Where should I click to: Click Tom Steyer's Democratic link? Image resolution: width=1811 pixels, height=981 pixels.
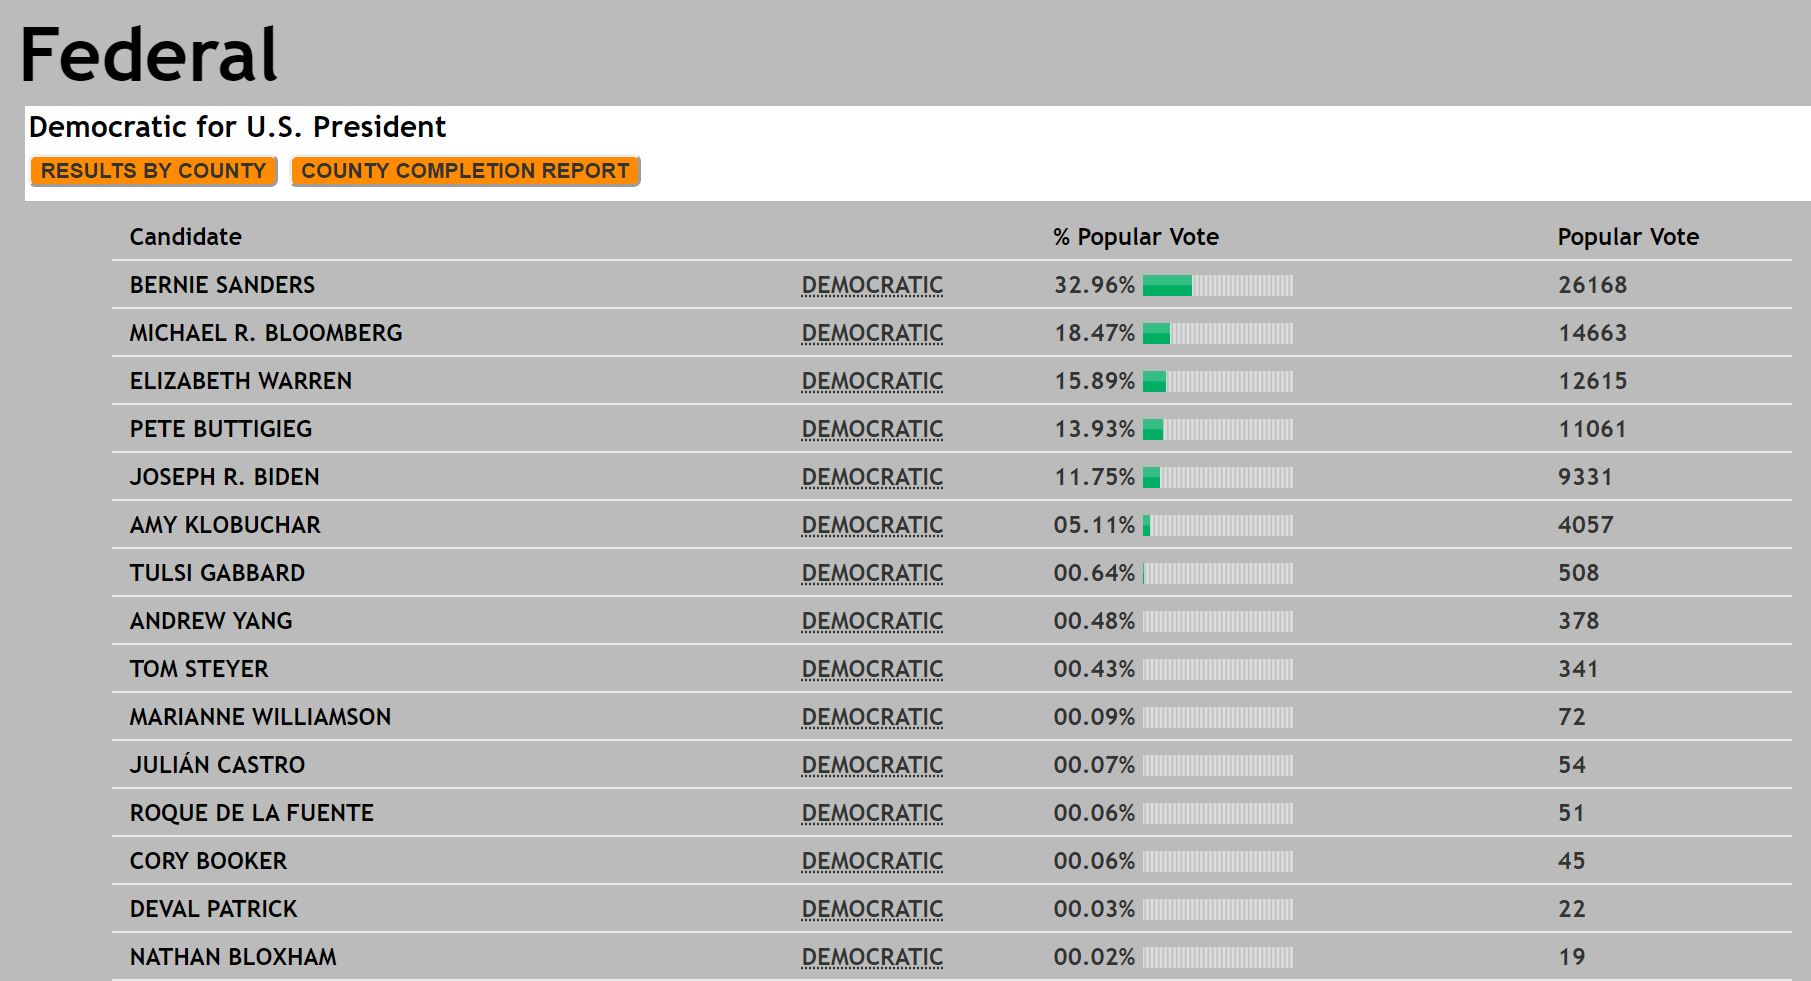tap(872, 669)
